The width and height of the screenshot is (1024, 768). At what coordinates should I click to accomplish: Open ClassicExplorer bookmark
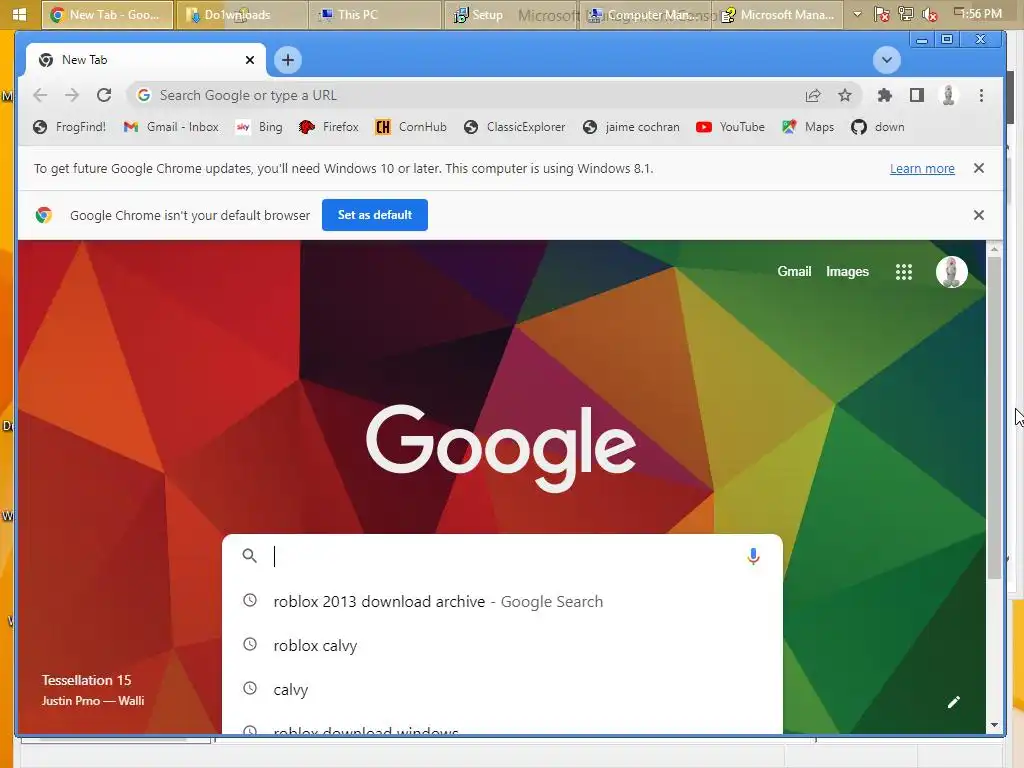tap(515, 127)
